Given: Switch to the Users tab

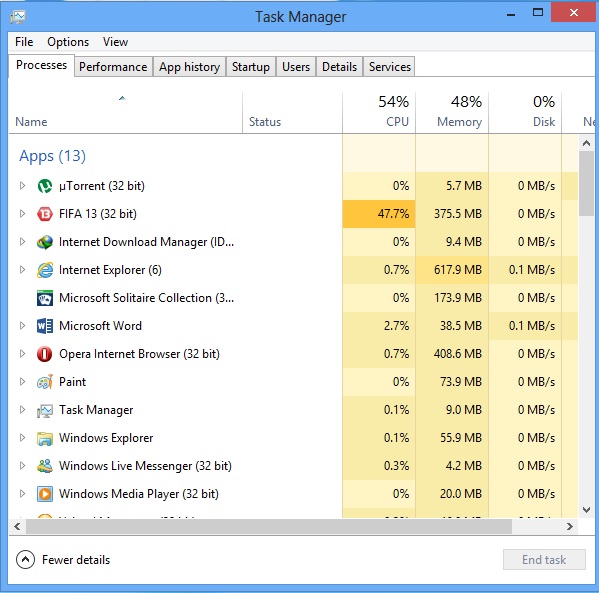Looking at the screenshot, I should (x=296, y=67).
